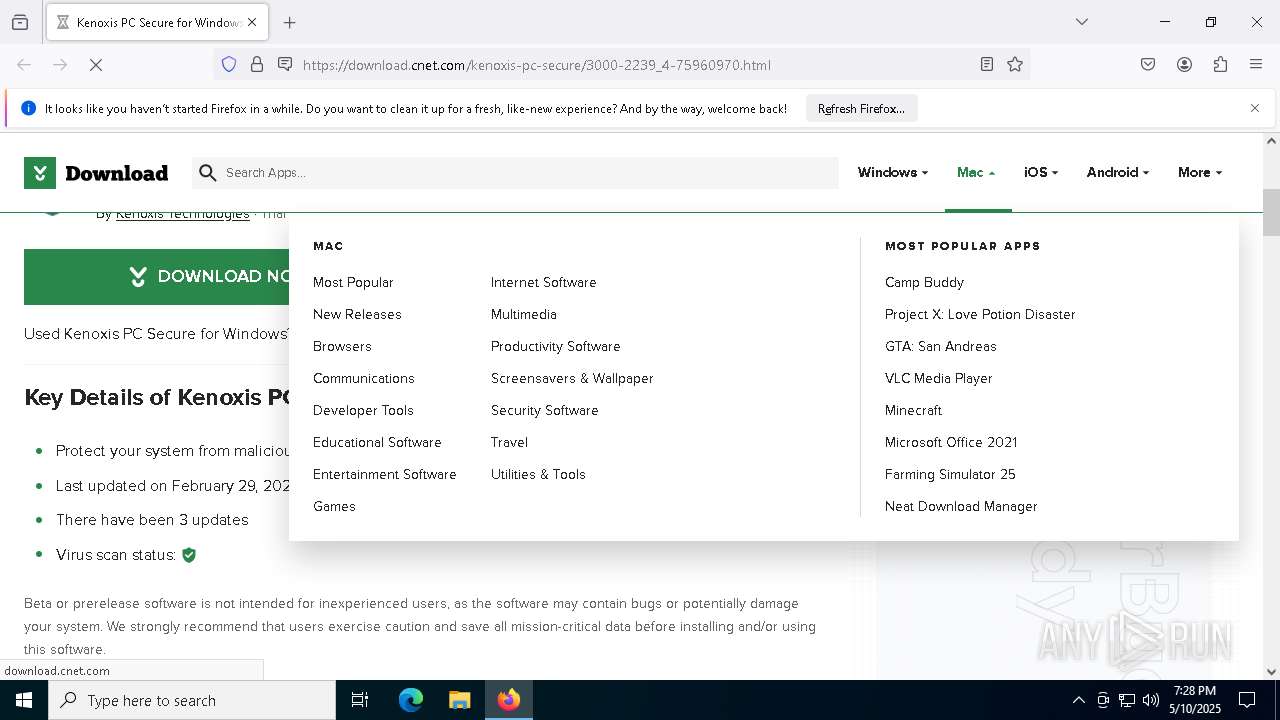Open the Games category

[334, 506]
